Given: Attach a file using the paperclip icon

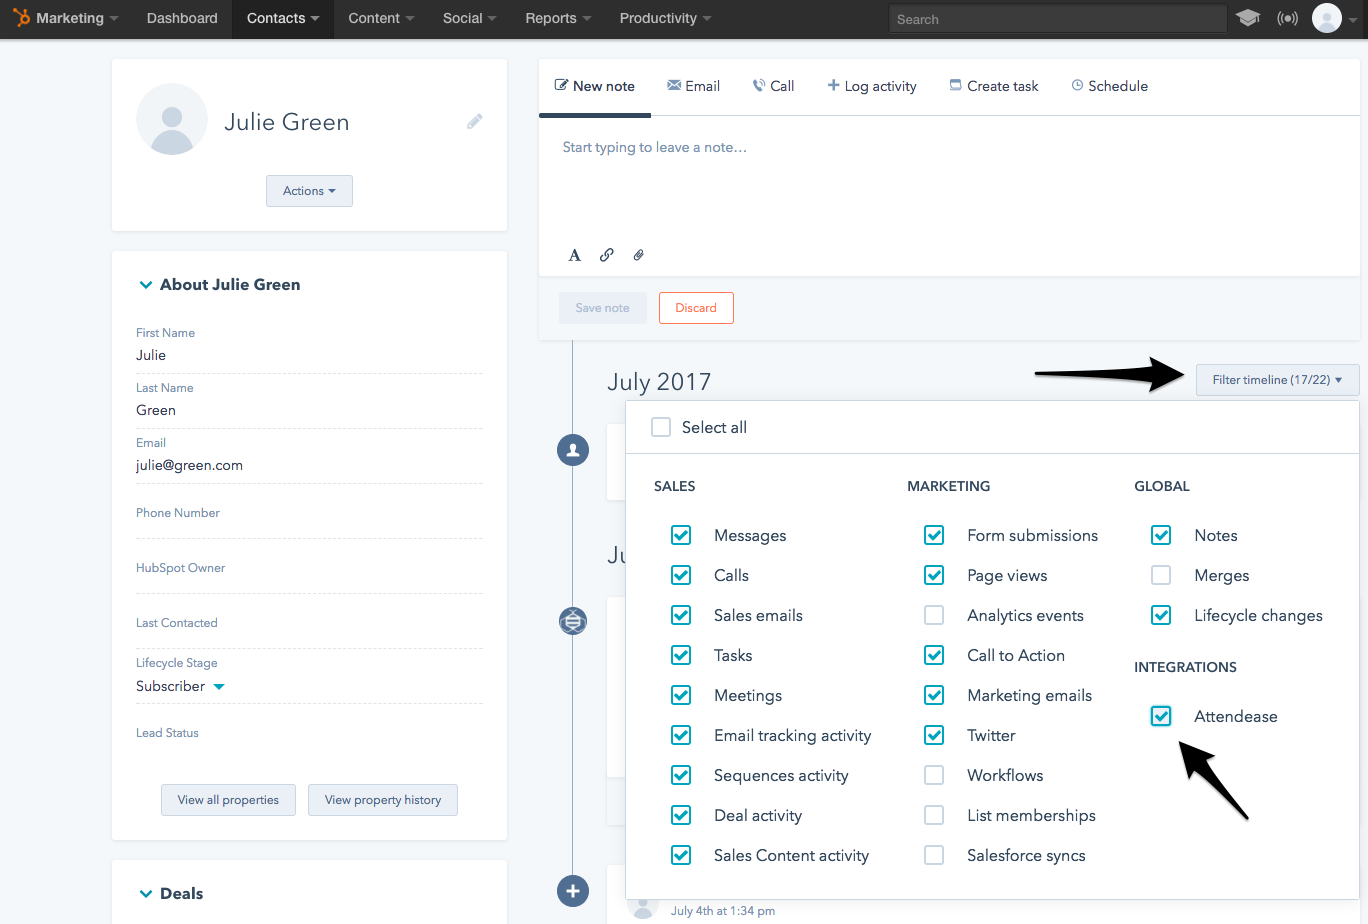Looking at the screenshot, I should 638,255.
